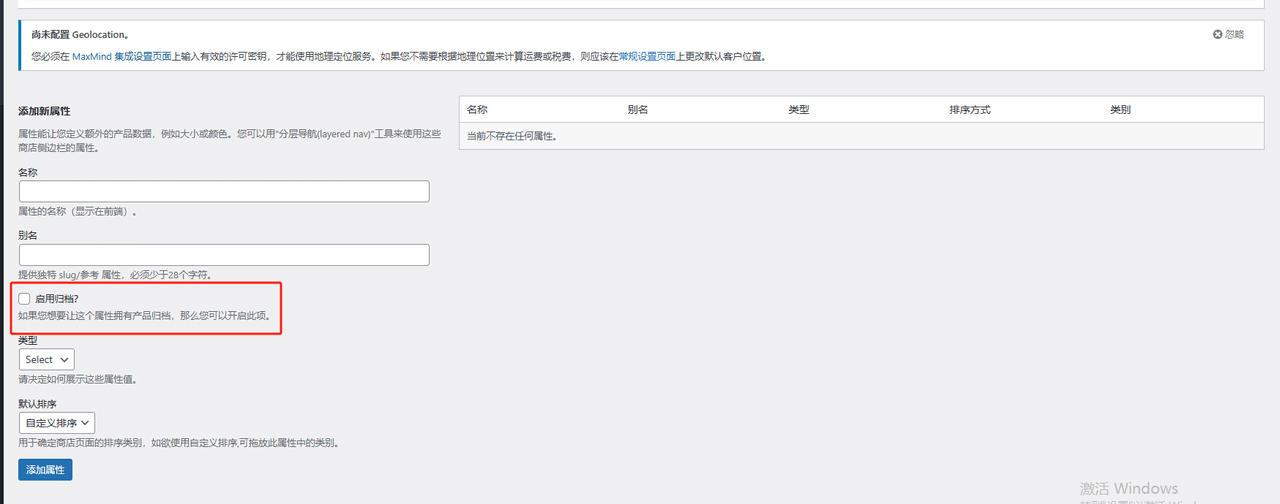Click the 请决定如何展示这些属性值 hint text
Viewport: 1280px width, 504px height.
[77, 380]
